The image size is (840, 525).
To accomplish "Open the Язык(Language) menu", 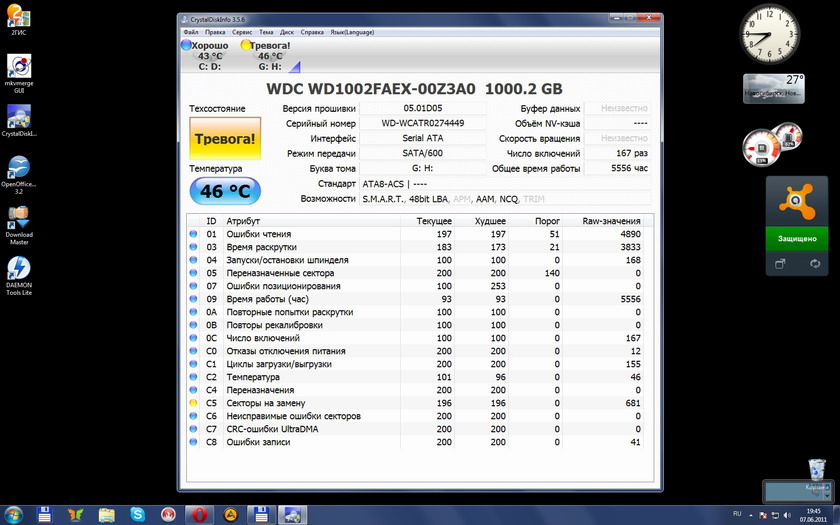I will pyautogui.click(x=352, y=32).
